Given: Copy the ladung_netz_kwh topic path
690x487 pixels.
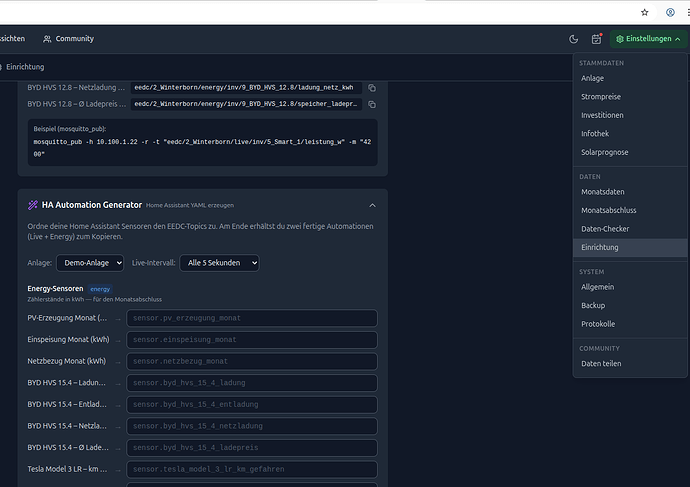Looking at the screenshot, I should [x=371, y=87].
